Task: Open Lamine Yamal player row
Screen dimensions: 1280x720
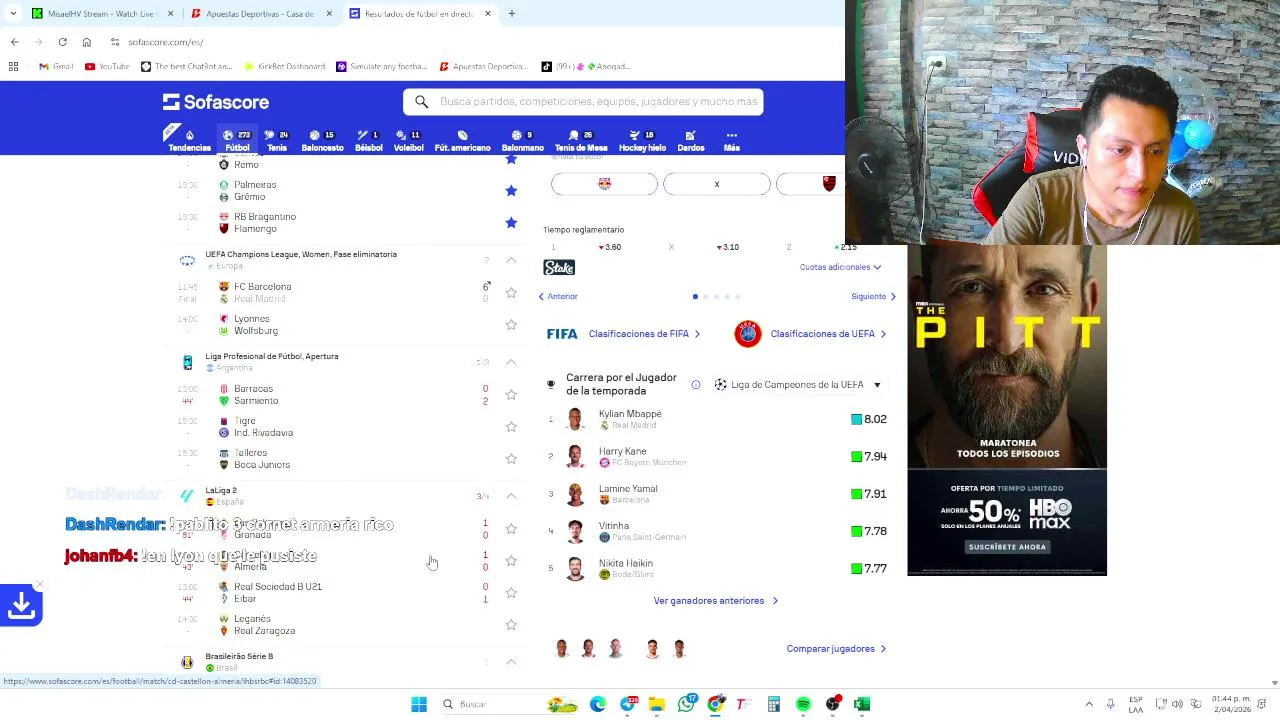Action: coord(716,494)
